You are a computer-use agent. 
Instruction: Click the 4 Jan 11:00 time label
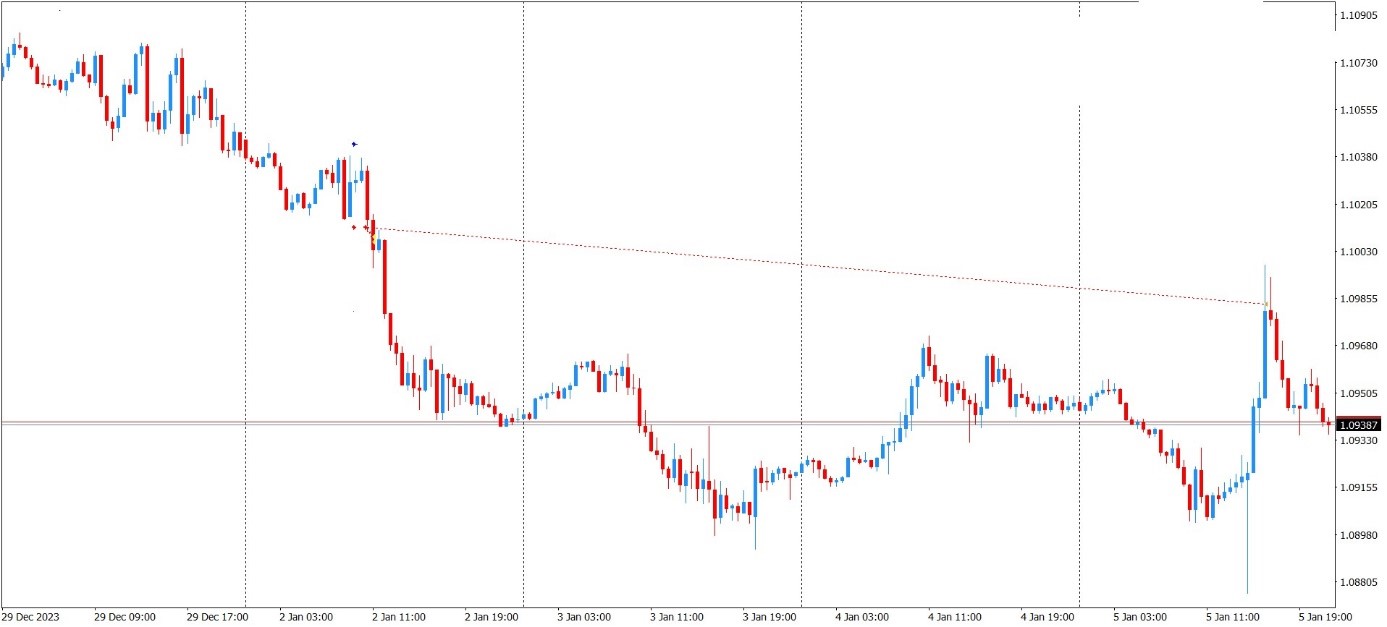(x=955, y=617)
